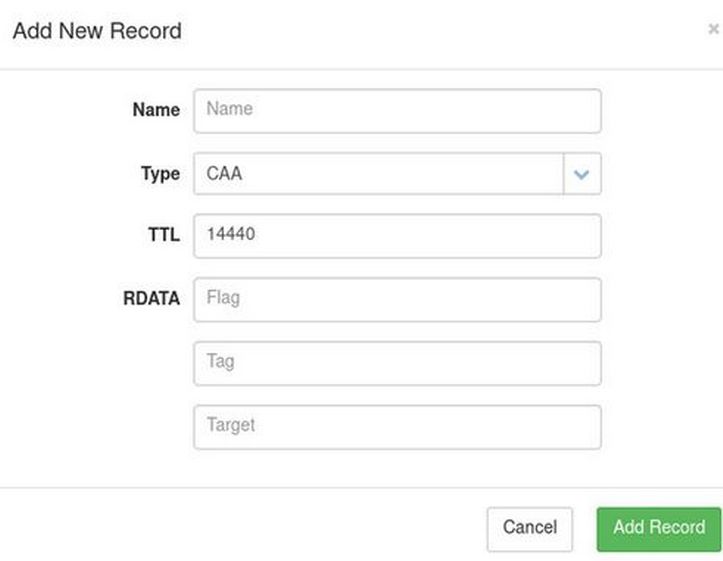Click into the Name input field
This screenshot has height=561, width=723.
pos(397,110)
